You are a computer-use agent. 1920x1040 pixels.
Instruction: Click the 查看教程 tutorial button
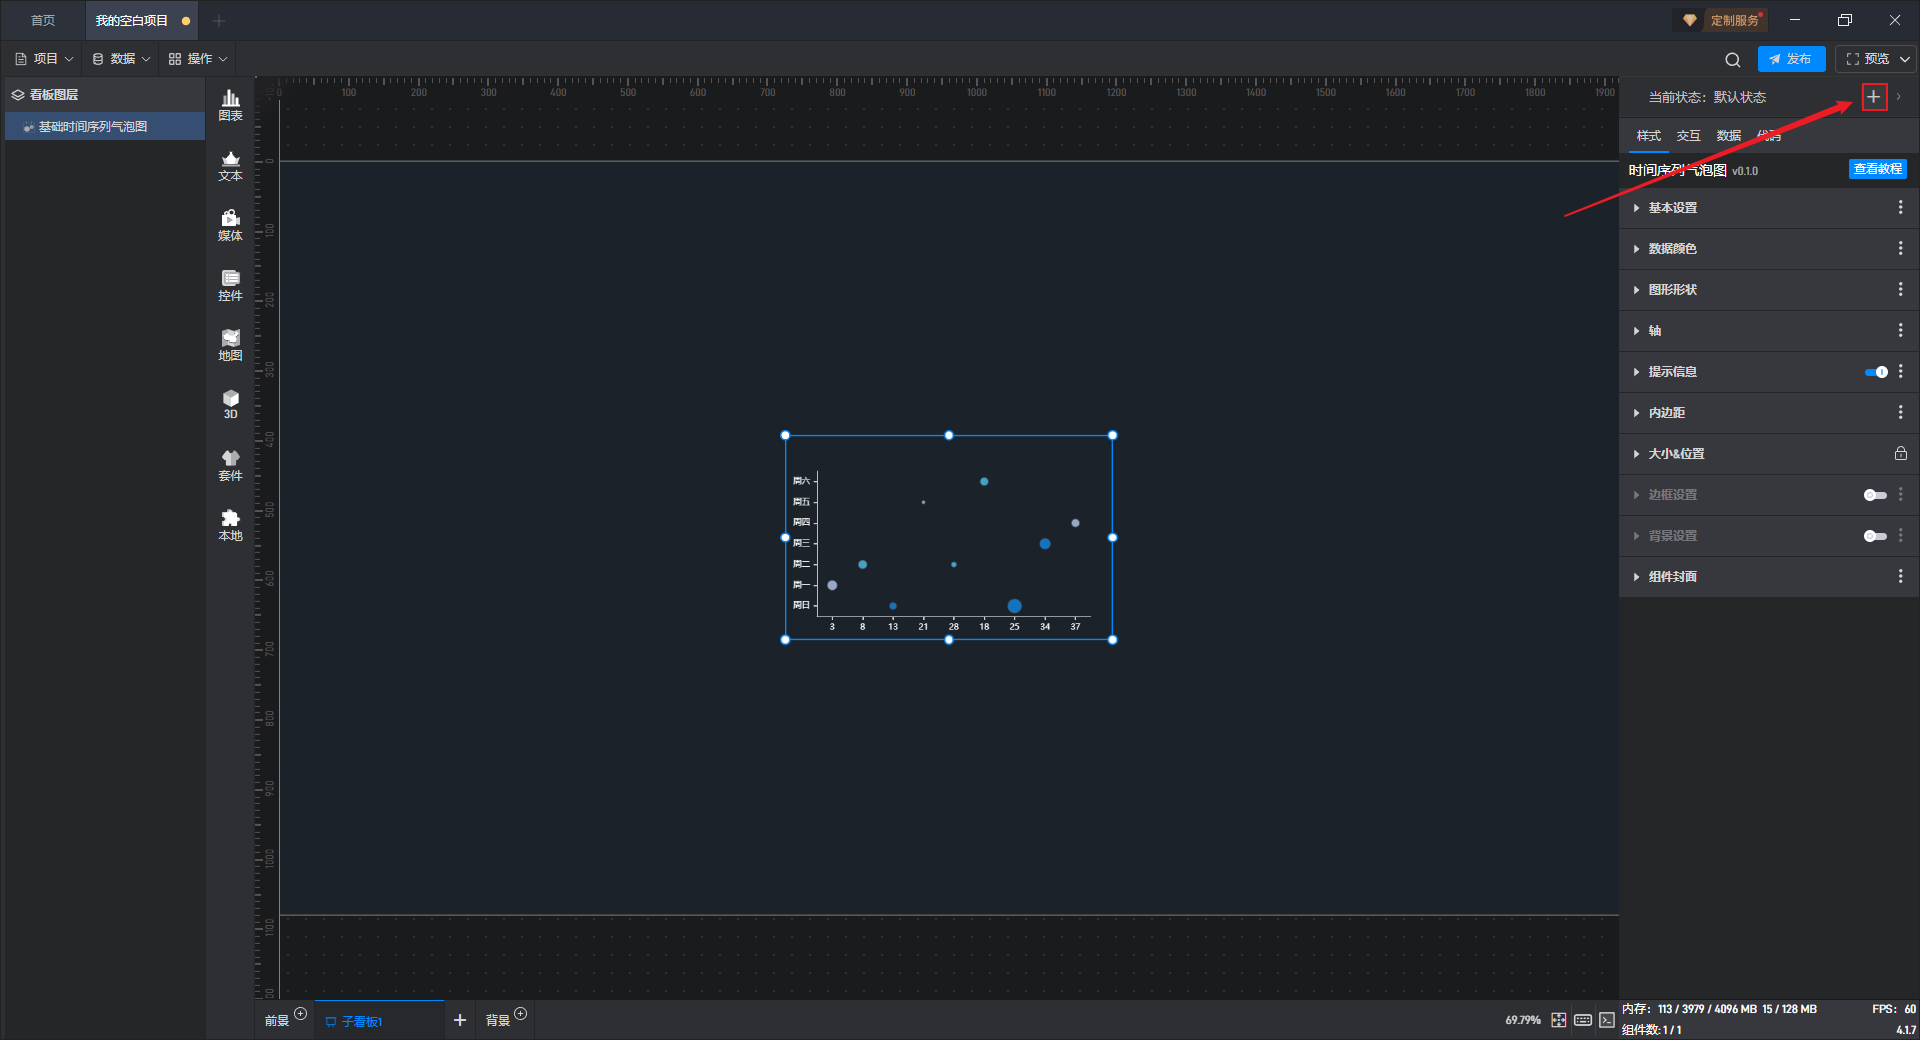pyautogui.click(x=1878, y=169)
